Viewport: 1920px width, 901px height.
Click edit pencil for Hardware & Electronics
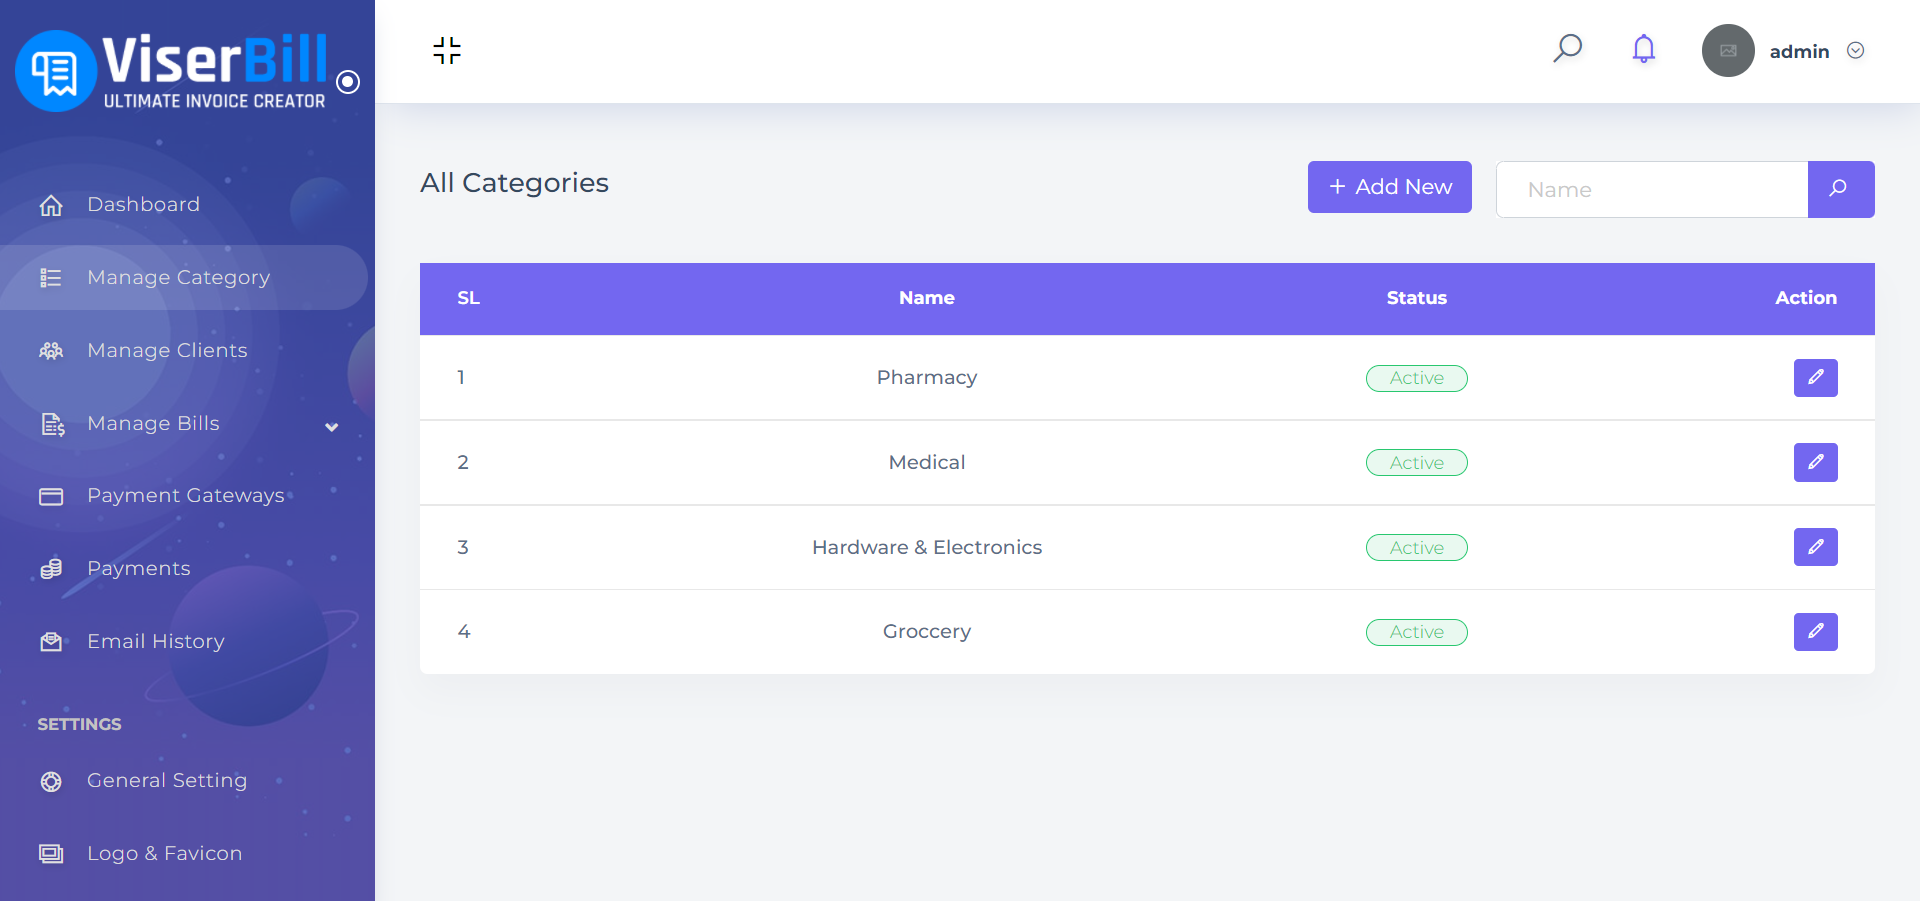click(x=1815, y=547)
